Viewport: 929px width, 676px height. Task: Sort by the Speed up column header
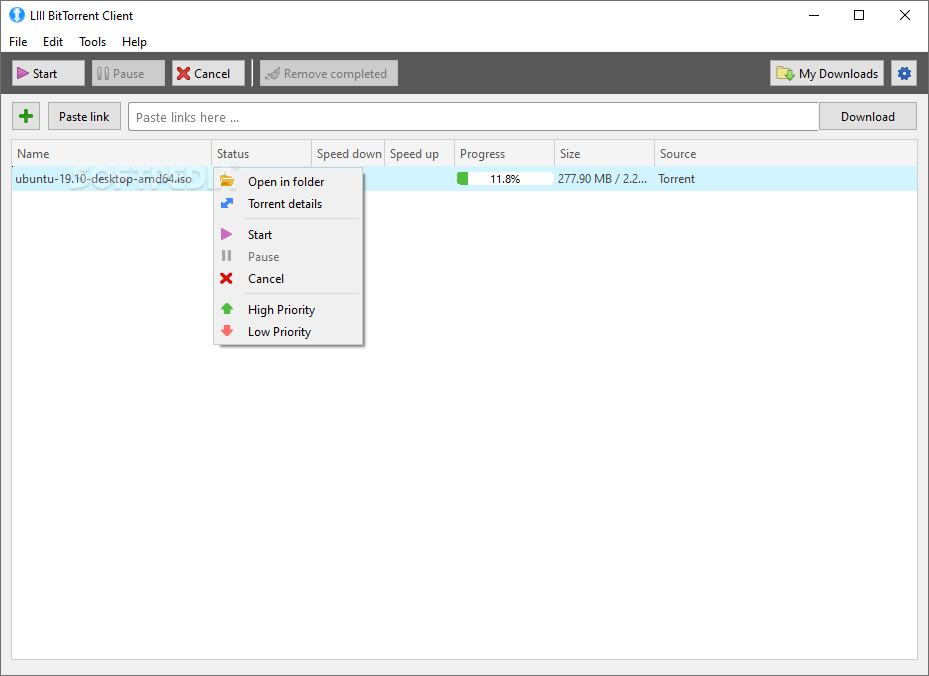click(419, 153)
